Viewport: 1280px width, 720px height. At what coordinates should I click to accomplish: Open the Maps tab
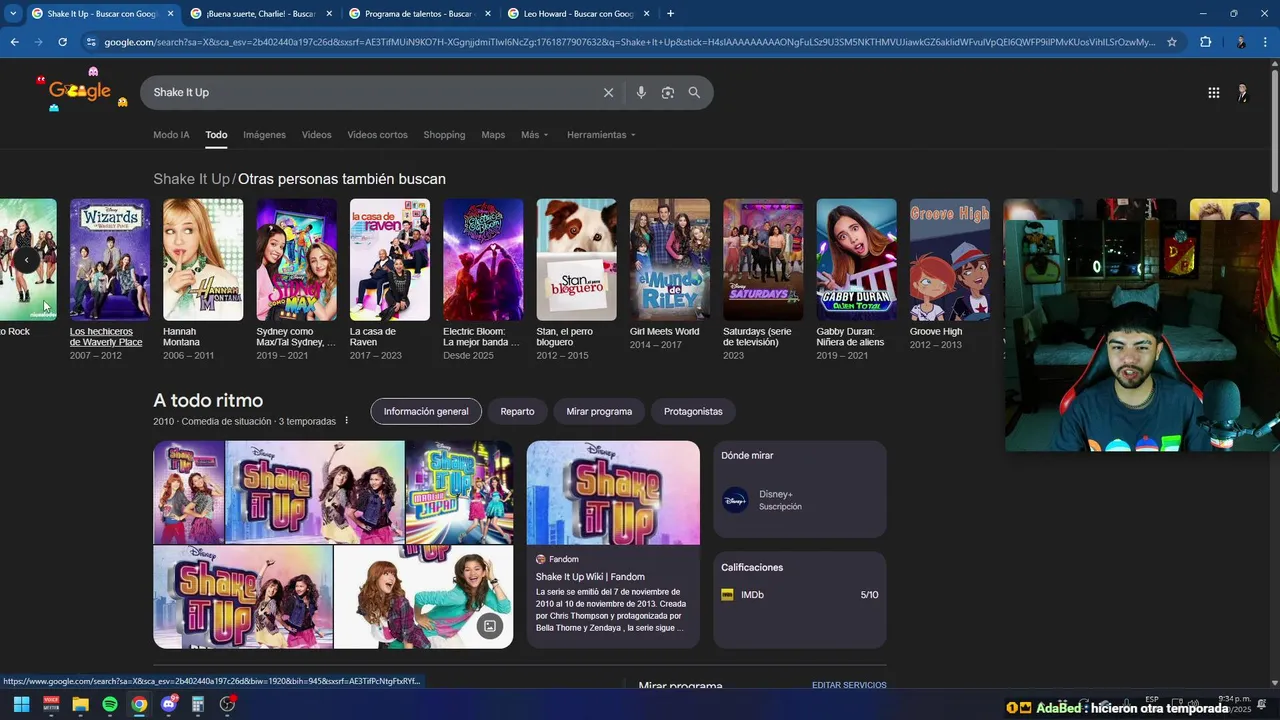pos(493,135)
